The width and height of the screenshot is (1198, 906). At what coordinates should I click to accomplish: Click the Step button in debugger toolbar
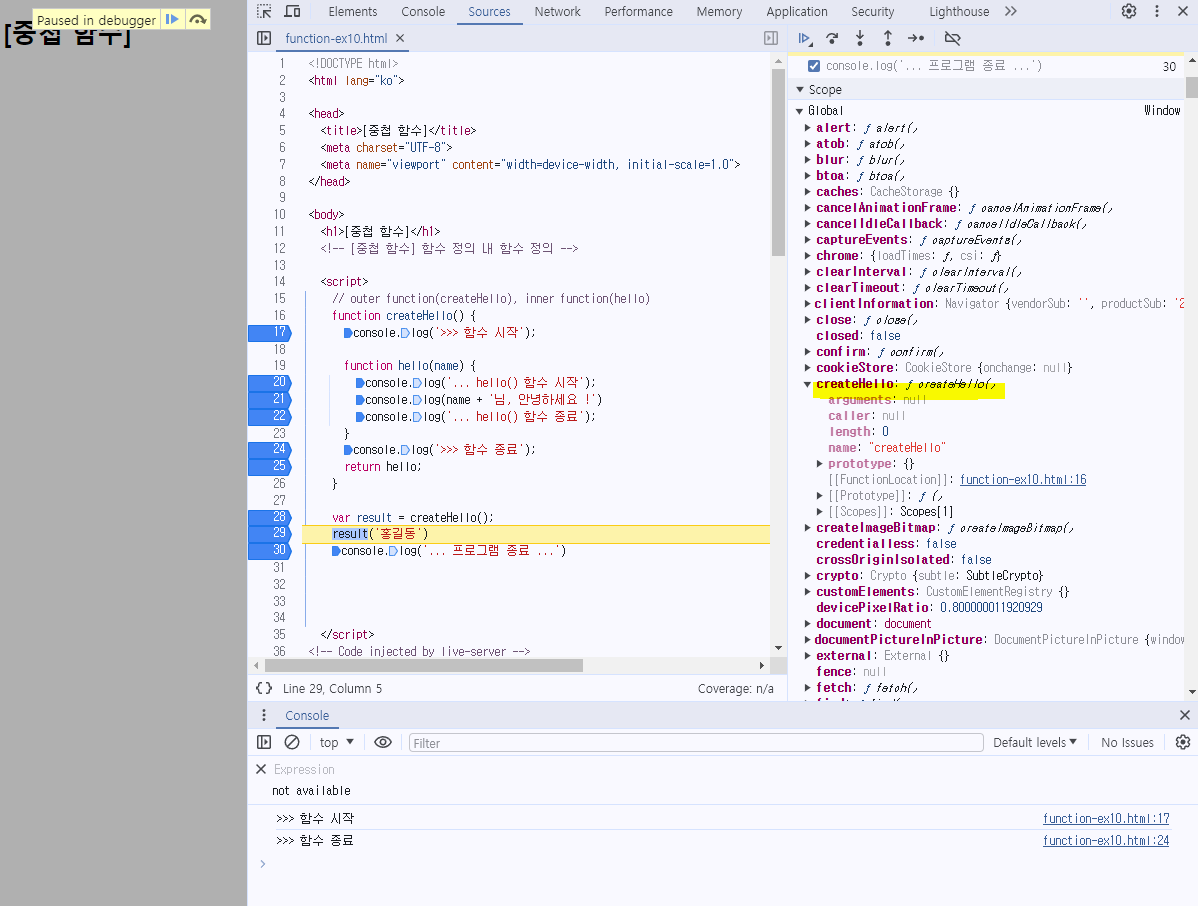point(915,38)
